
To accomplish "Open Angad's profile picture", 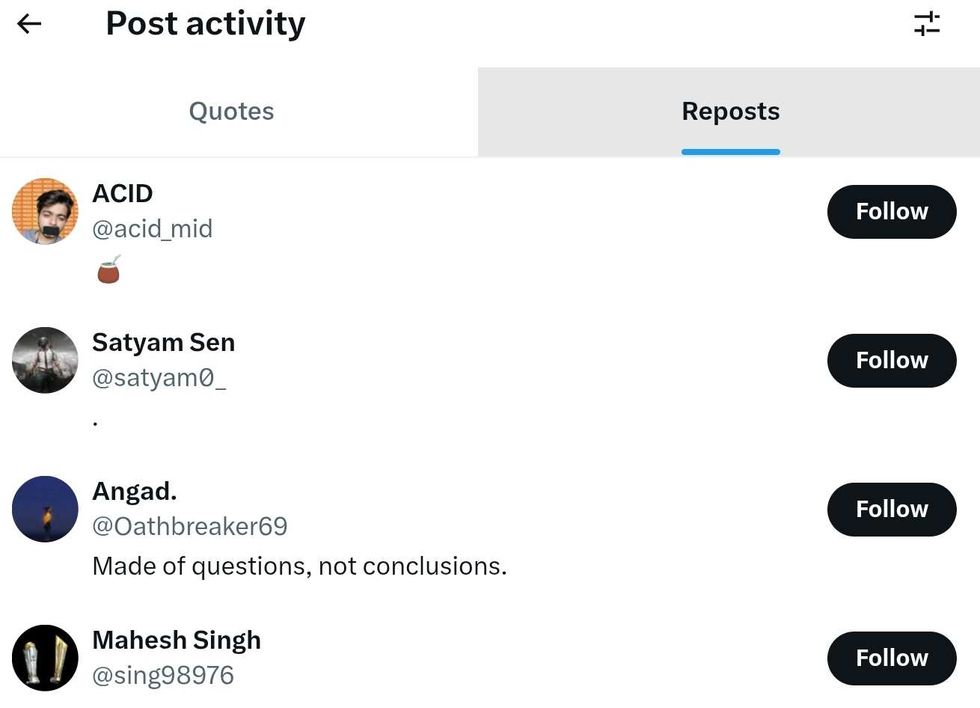I will pos(45,509).
